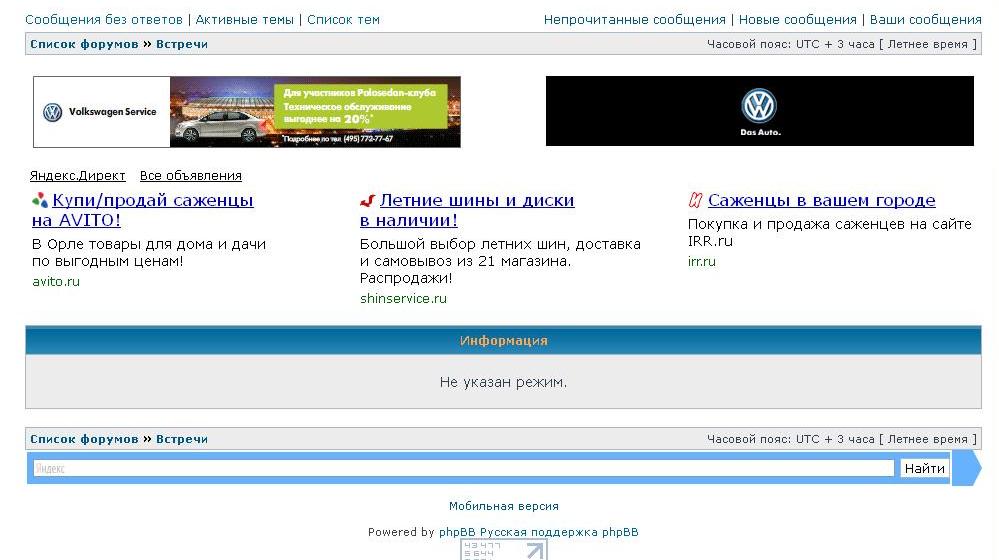Viewport: 999px width, 560px height.
Task: Click the site counter icon at page bottom
Action: tap(504, 550)
